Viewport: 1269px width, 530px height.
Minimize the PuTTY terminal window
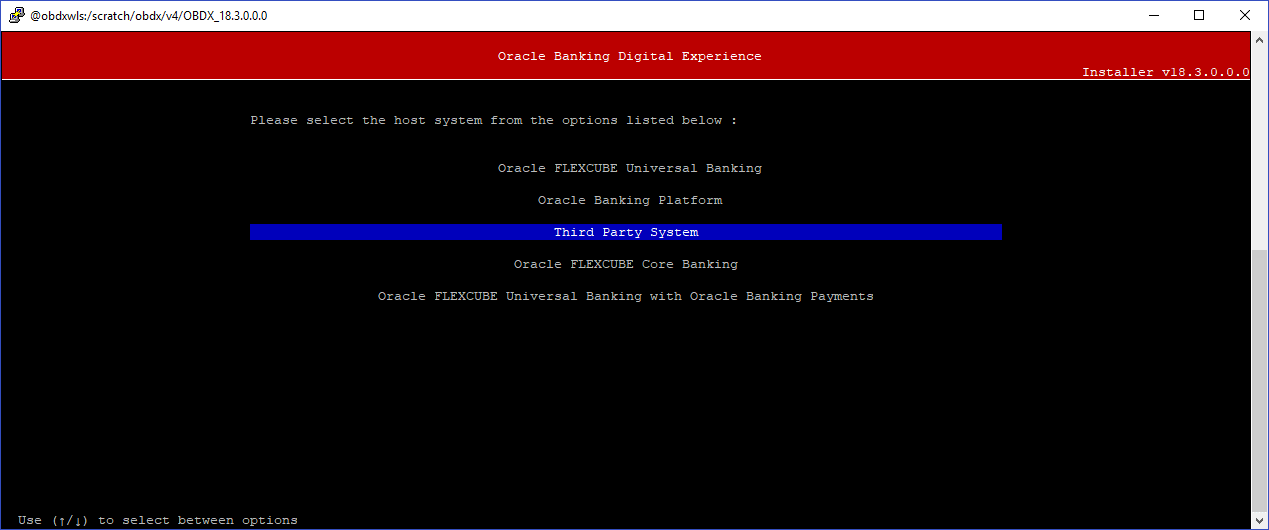1153,16
